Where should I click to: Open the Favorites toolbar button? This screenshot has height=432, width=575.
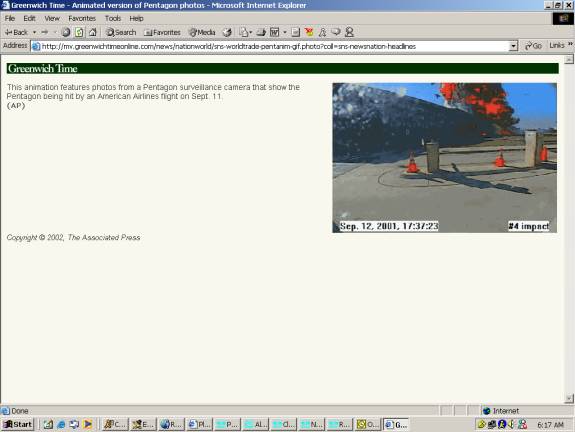point(162,32)
